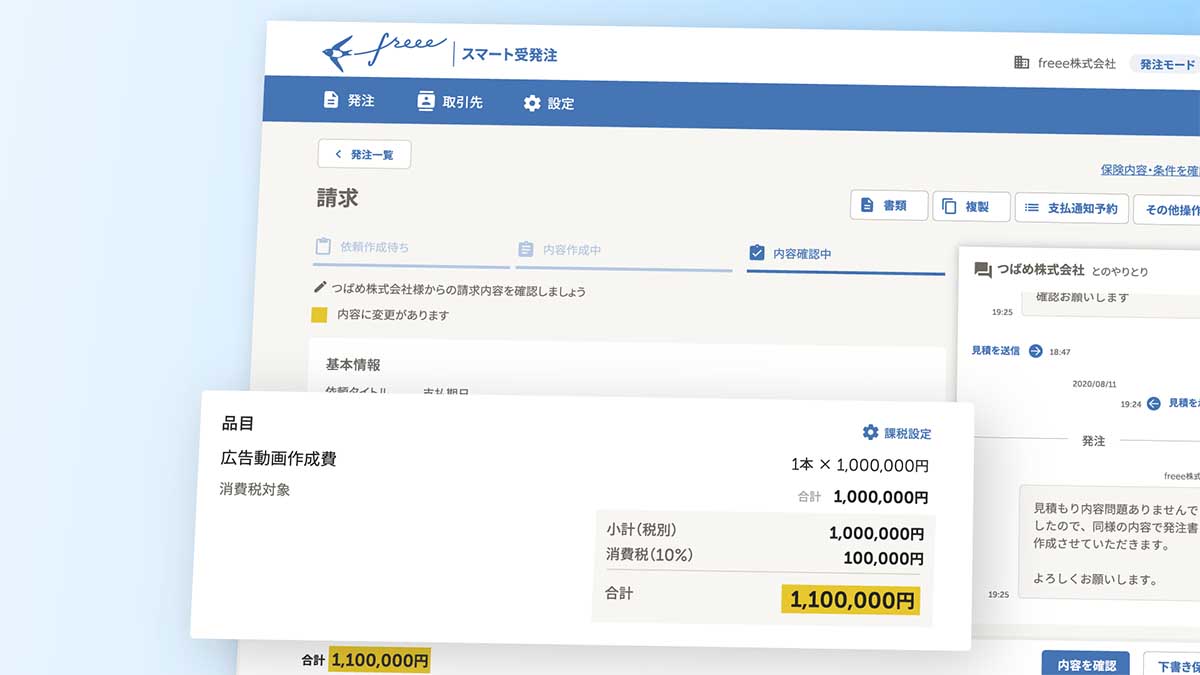Click the 設定 gear icon in navbar
Viewport: 1200px width, 675px height.
532,103
